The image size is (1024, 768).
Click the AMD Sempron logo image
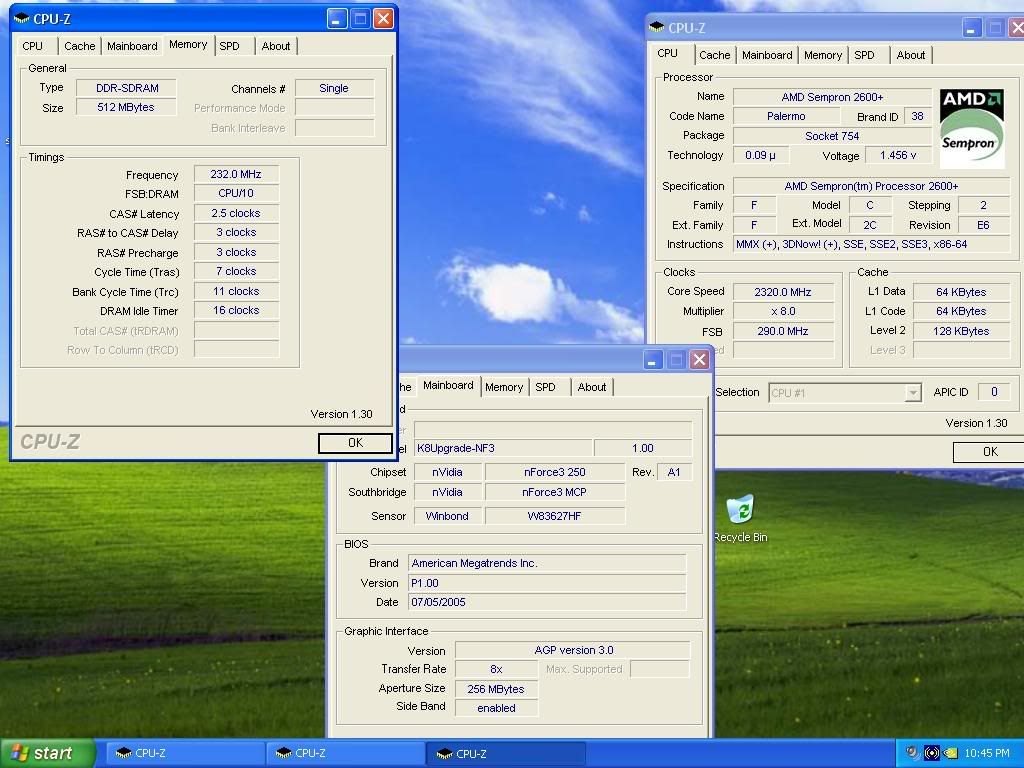[x=972, y=129]
